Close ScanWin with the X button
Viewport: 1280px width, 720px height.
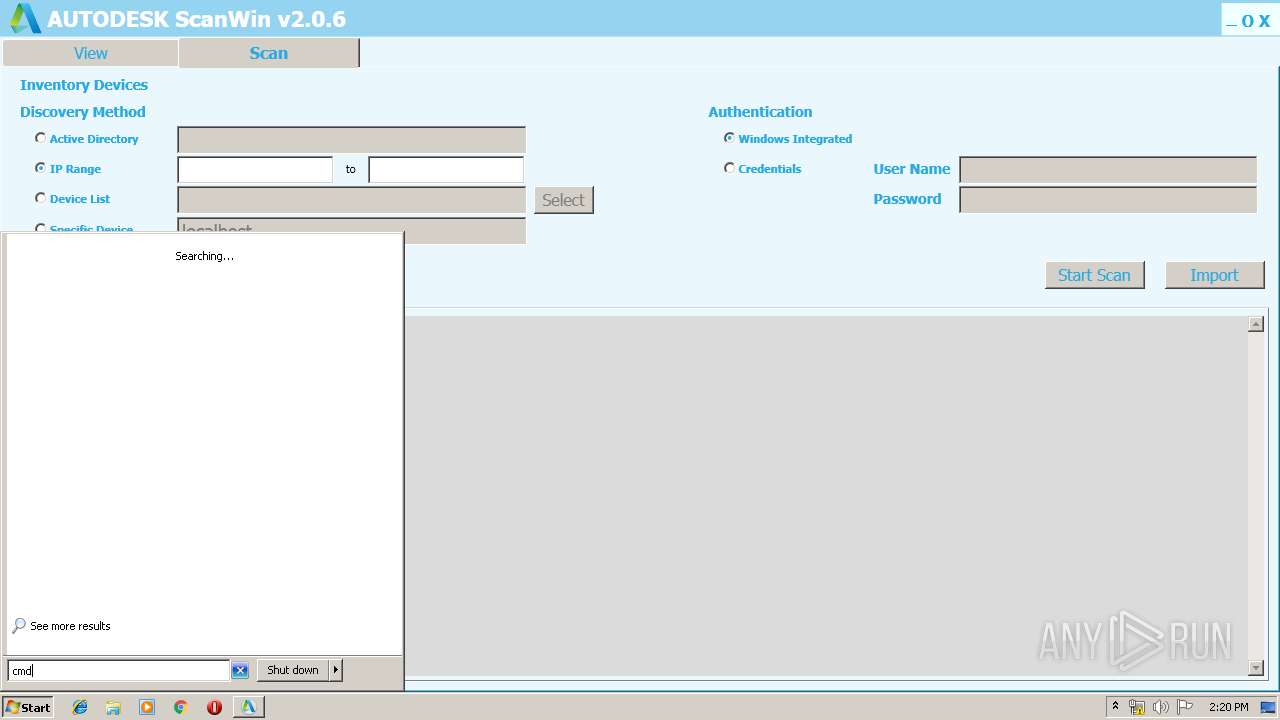click(1264, 21)
